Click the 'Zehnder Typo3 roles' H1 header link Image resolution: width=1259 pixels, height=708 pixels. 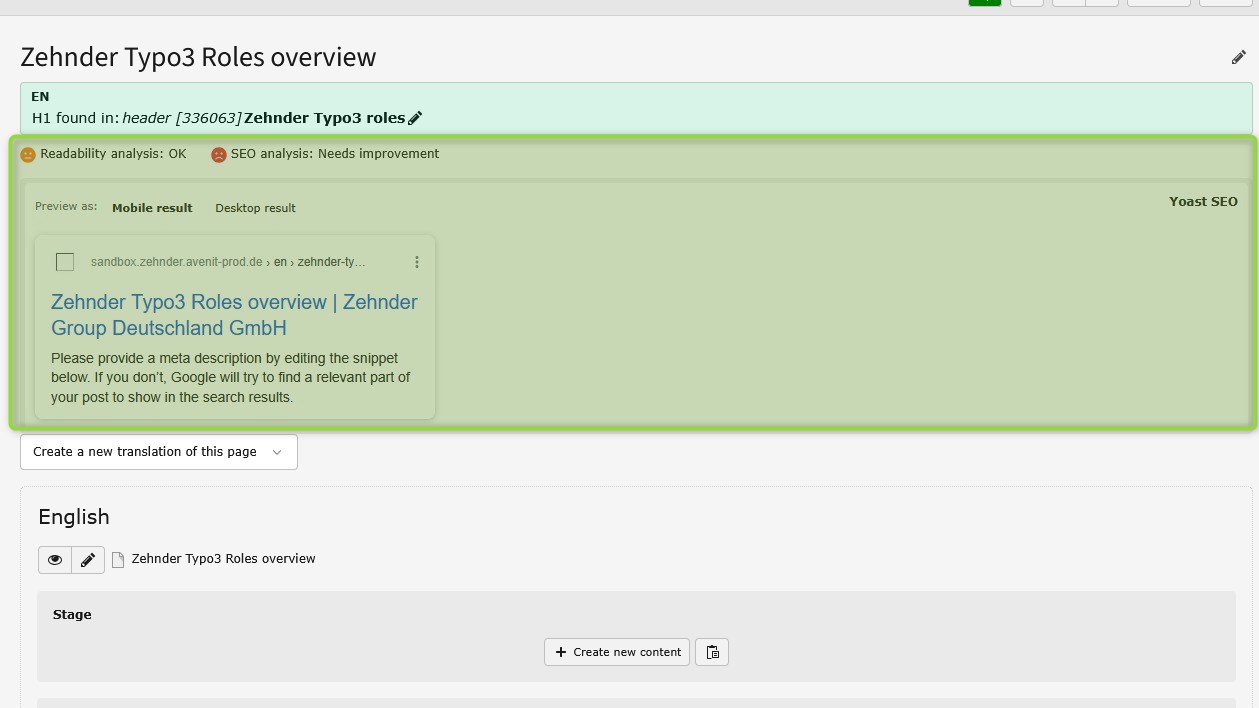pos(324,118)
